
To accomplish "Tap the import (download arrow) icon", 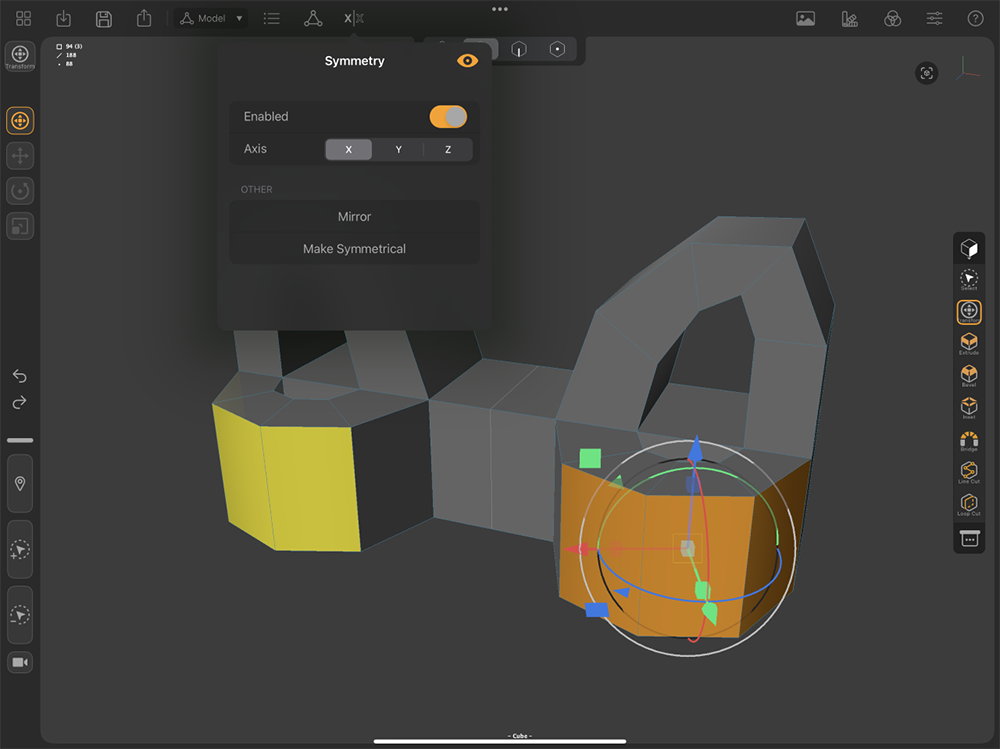I will click(x=64, y=19).
